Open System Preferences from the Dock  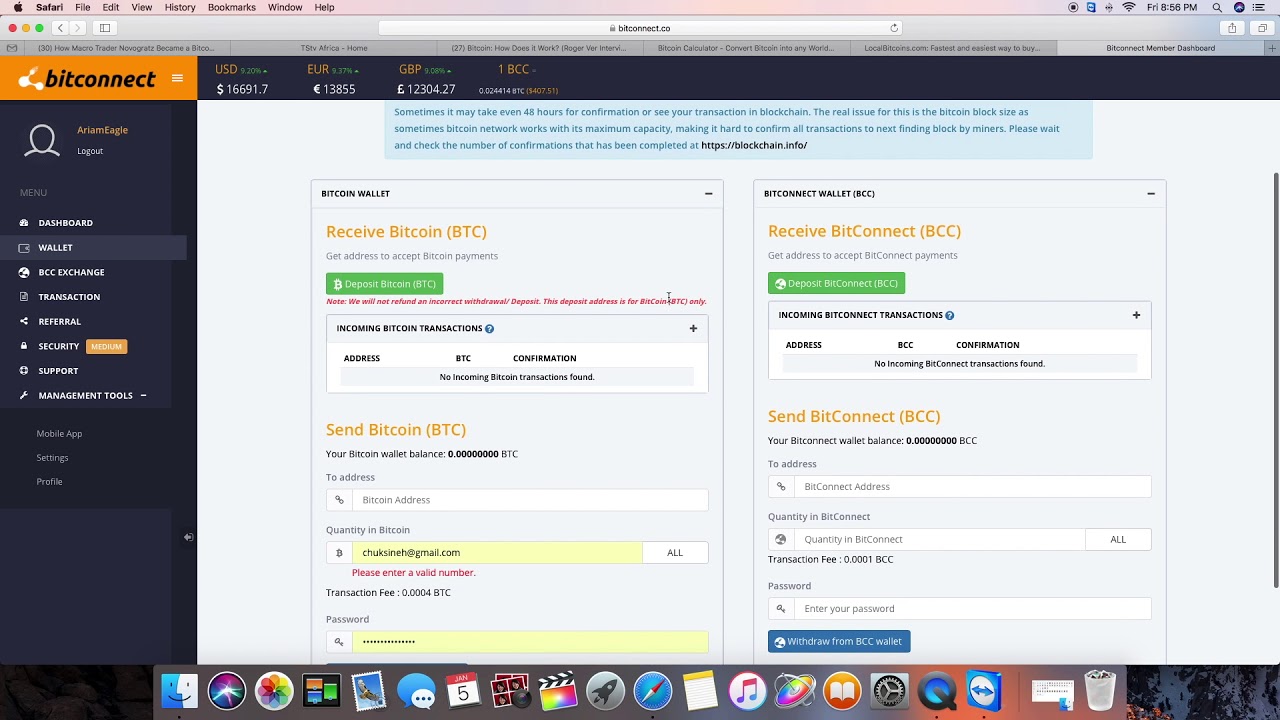click(889, 691)
